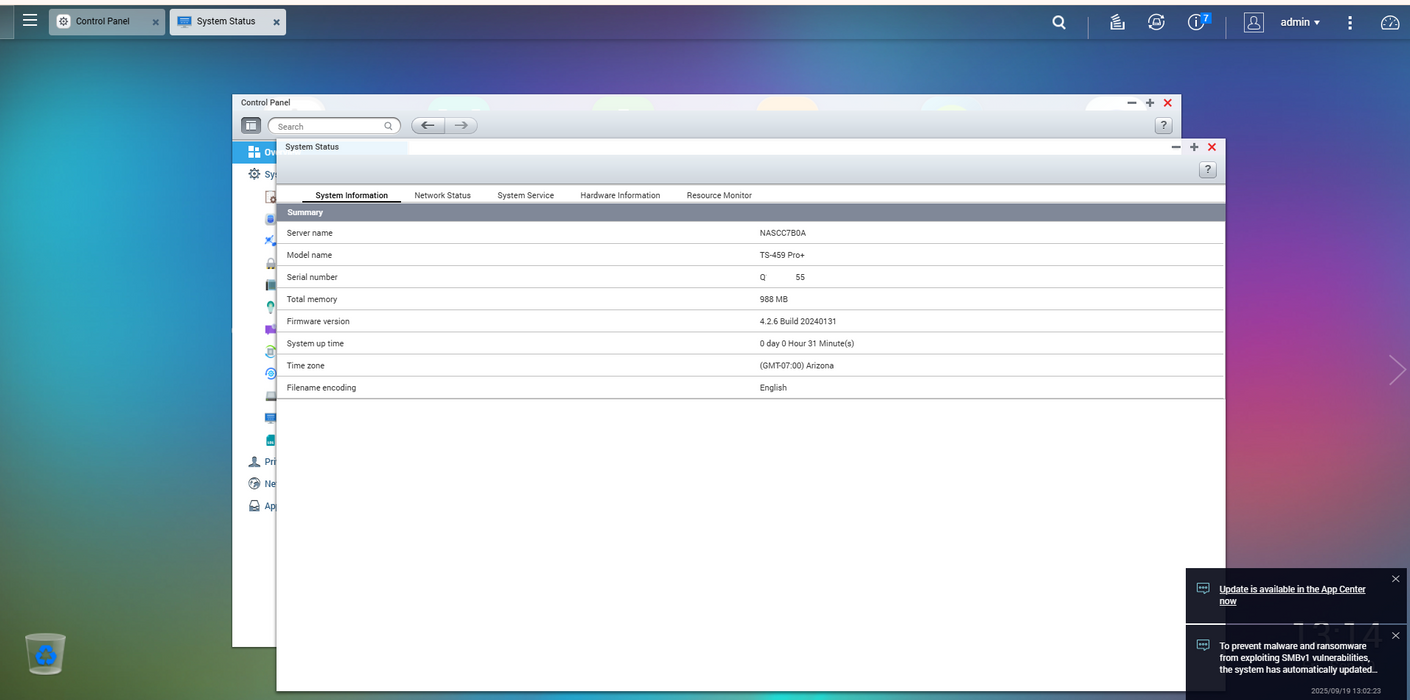The width and height of the screenshot is (1410, 700).
Task: Select model value TS-459 Pro+
Action: click(x=782, y=255)
